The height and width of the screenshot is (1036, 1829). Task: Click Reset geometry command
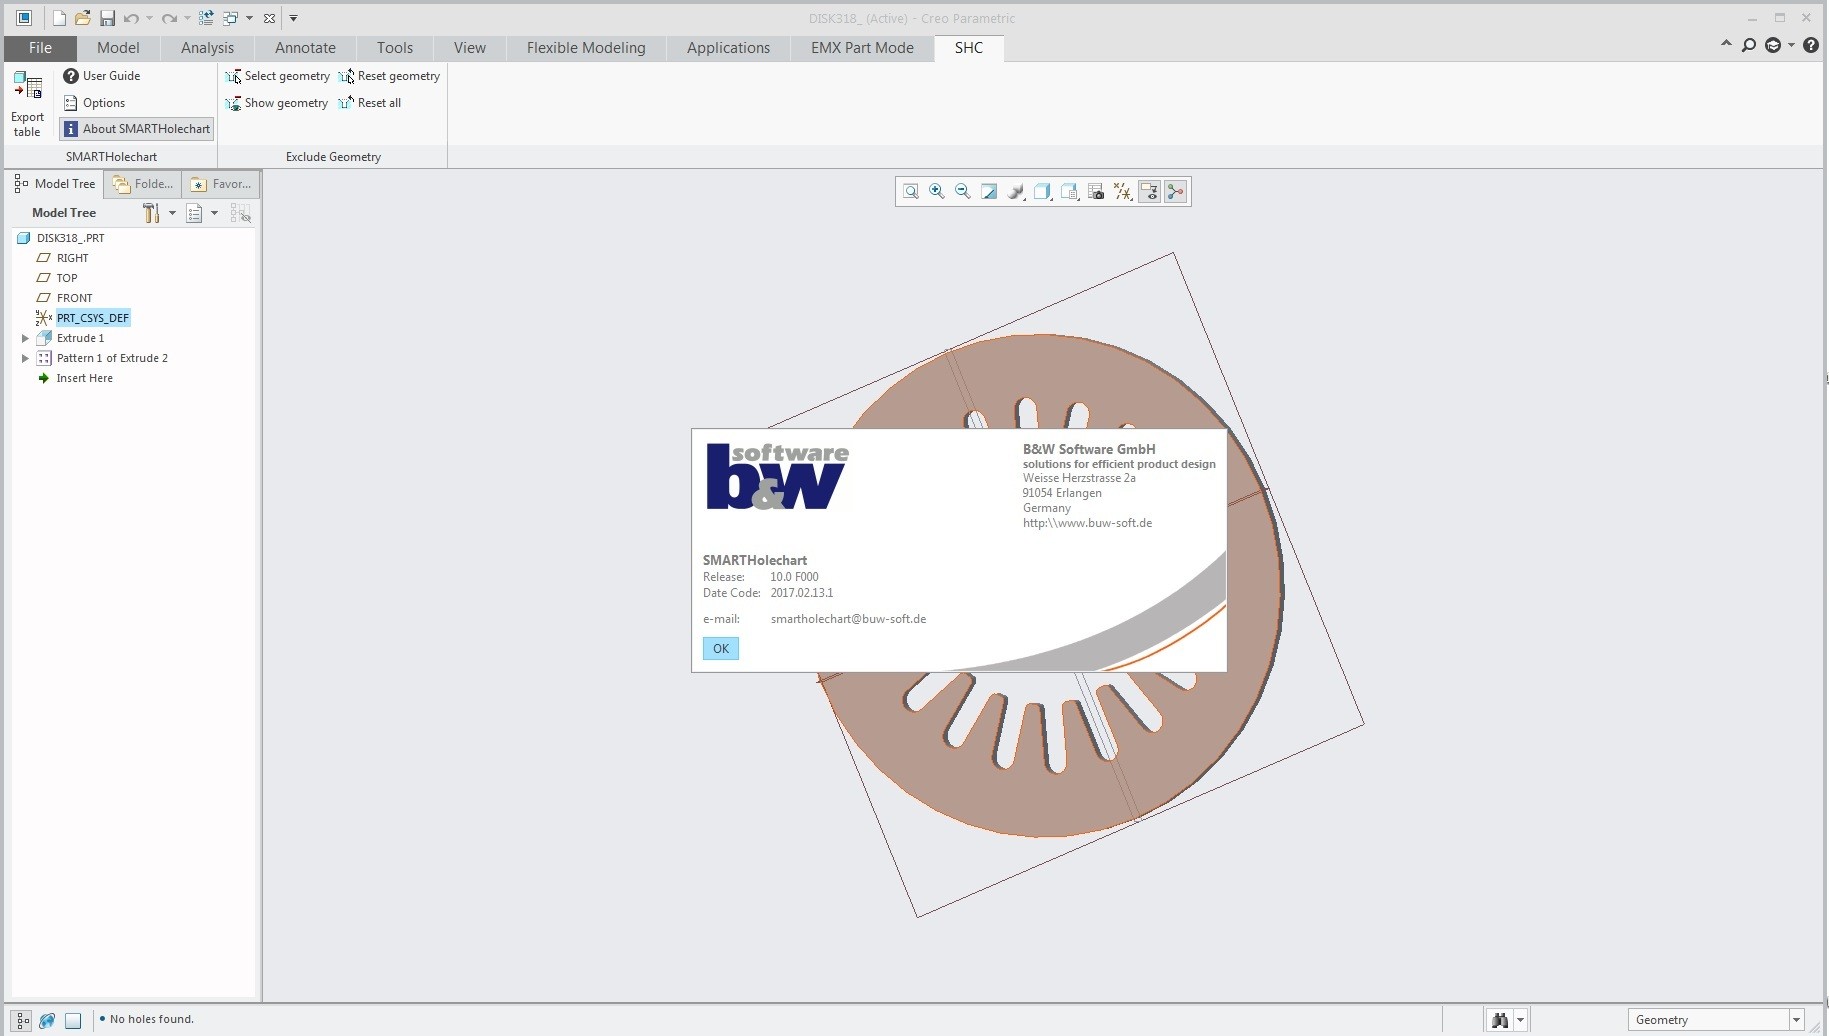[389, 76]
